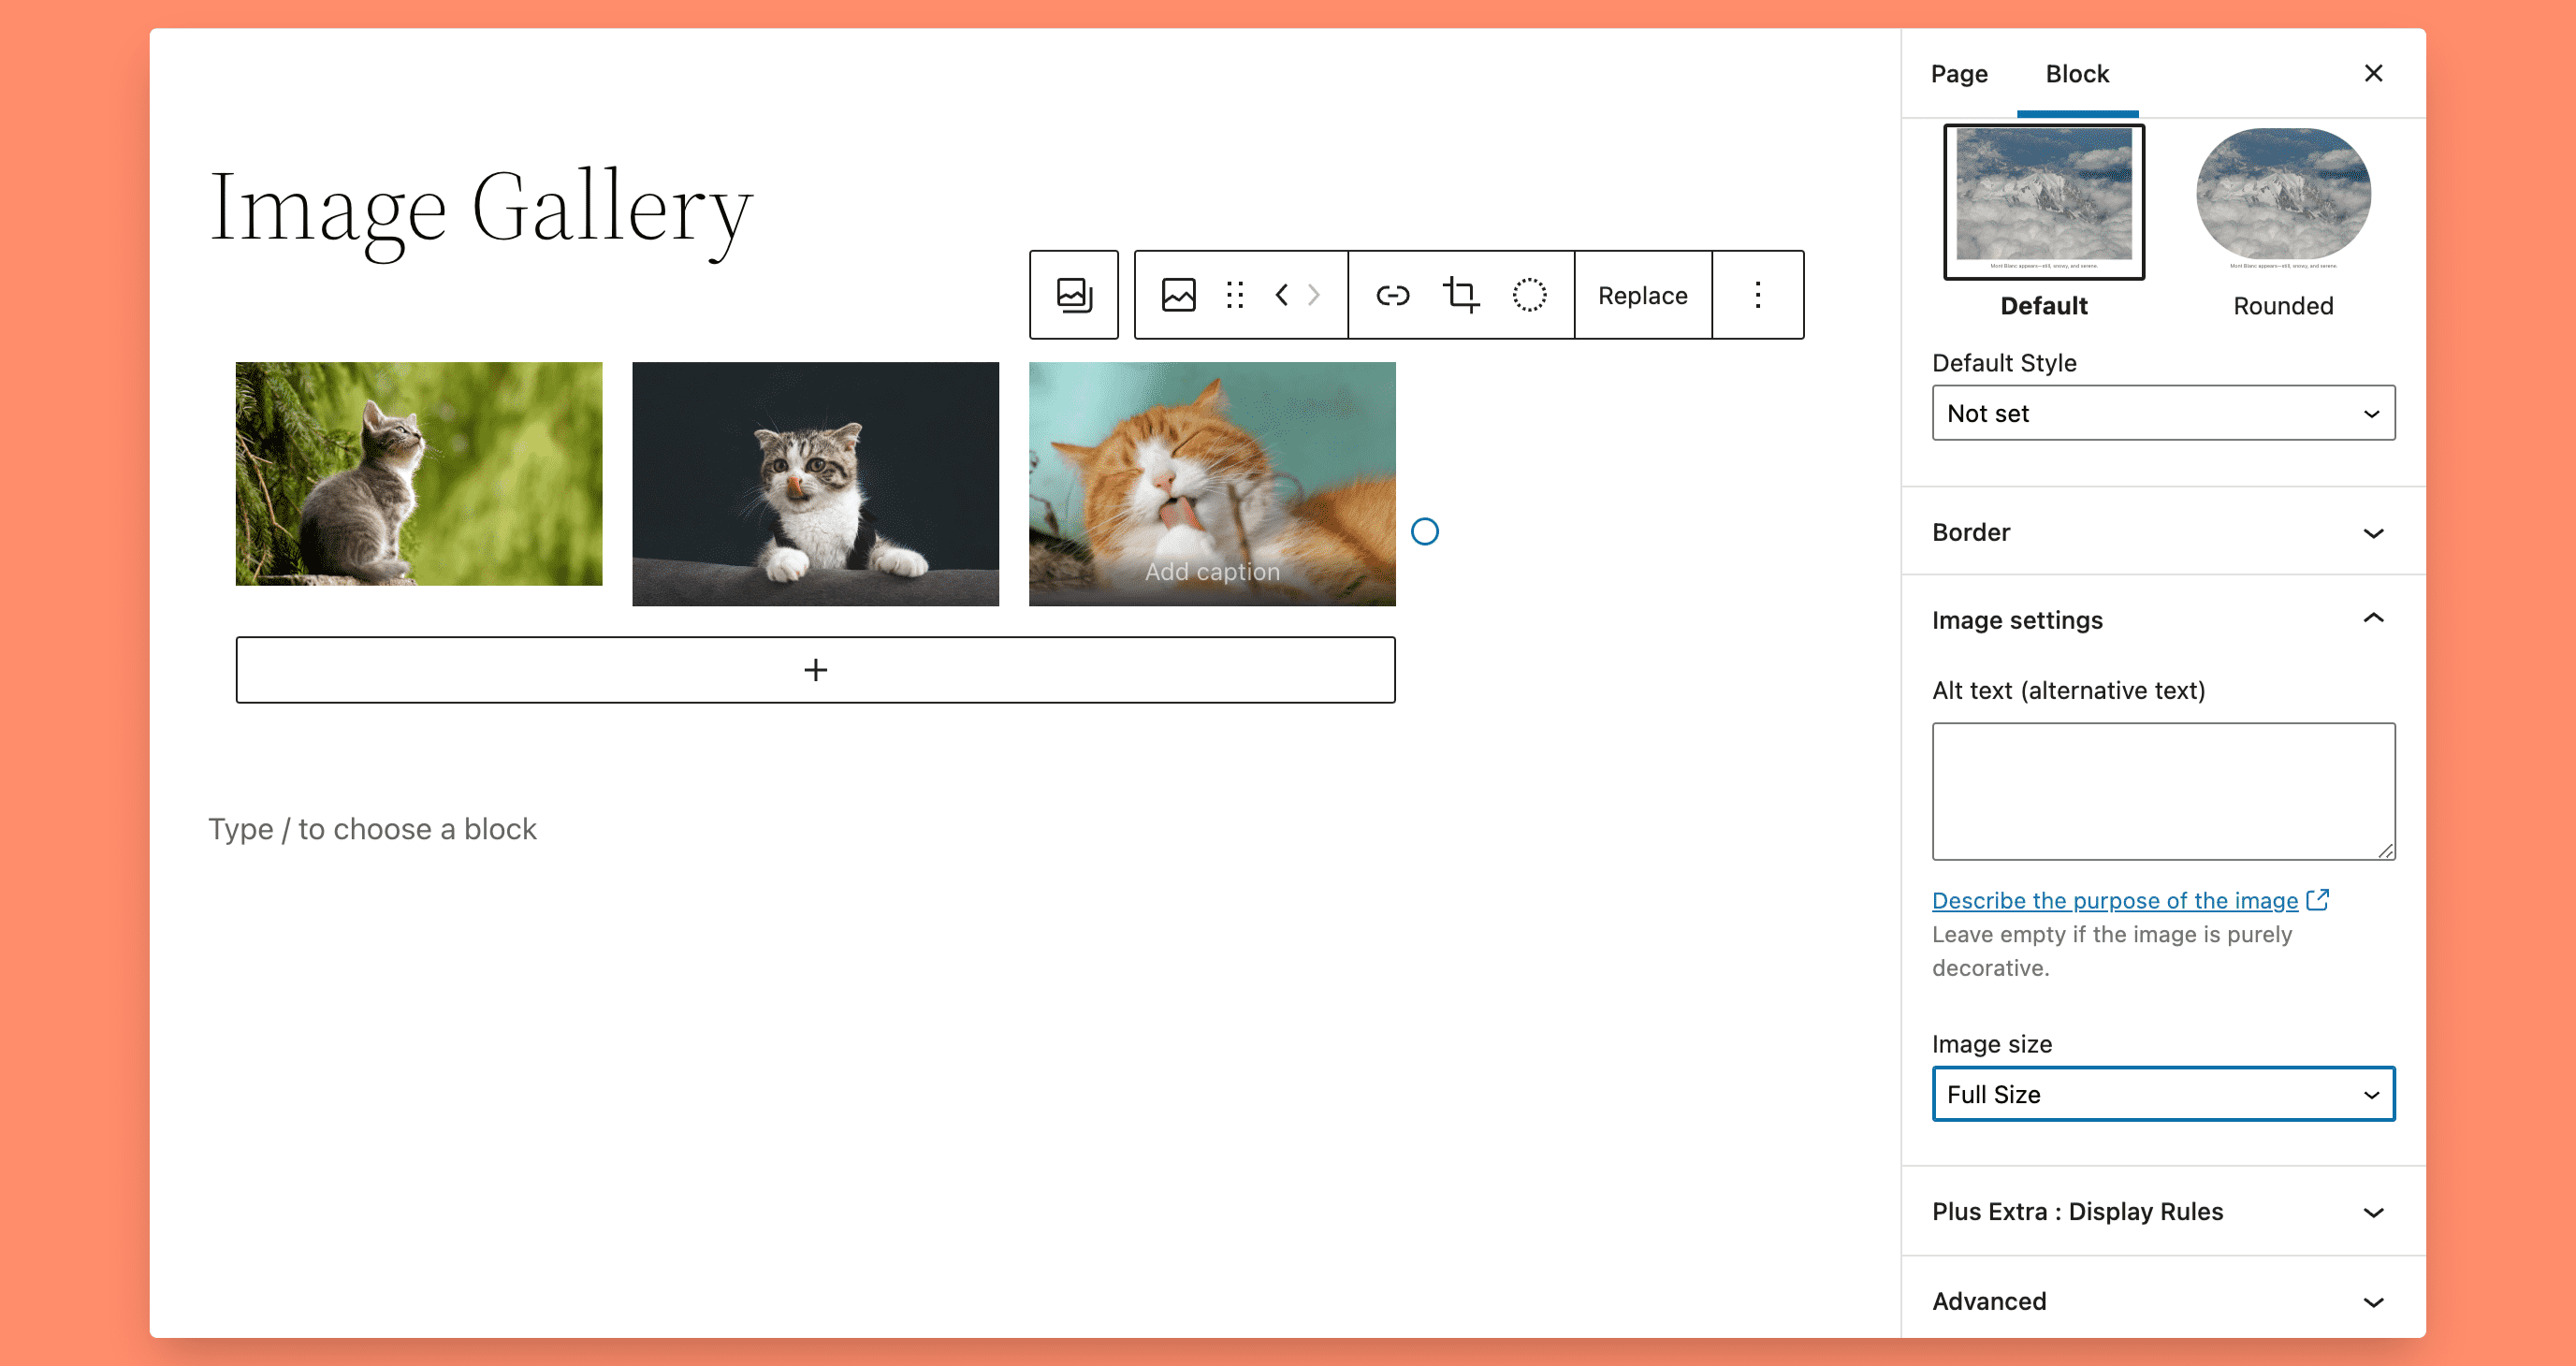
Task: Click the gallery image block icon
Action: click(x=1073, y=293)
